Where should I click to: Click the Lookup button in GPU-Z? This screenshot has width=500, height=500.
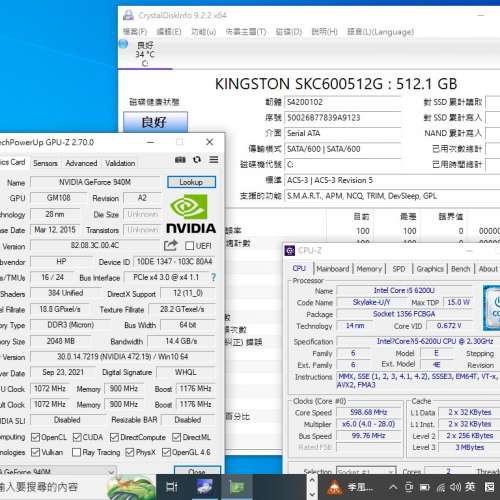pyautogui.click(x=191, y=182)
